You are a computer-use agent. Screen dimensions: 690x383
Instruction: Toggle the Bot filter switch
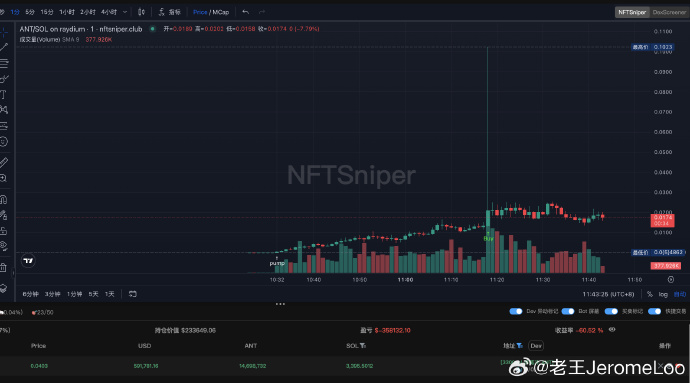click(568, 311)
